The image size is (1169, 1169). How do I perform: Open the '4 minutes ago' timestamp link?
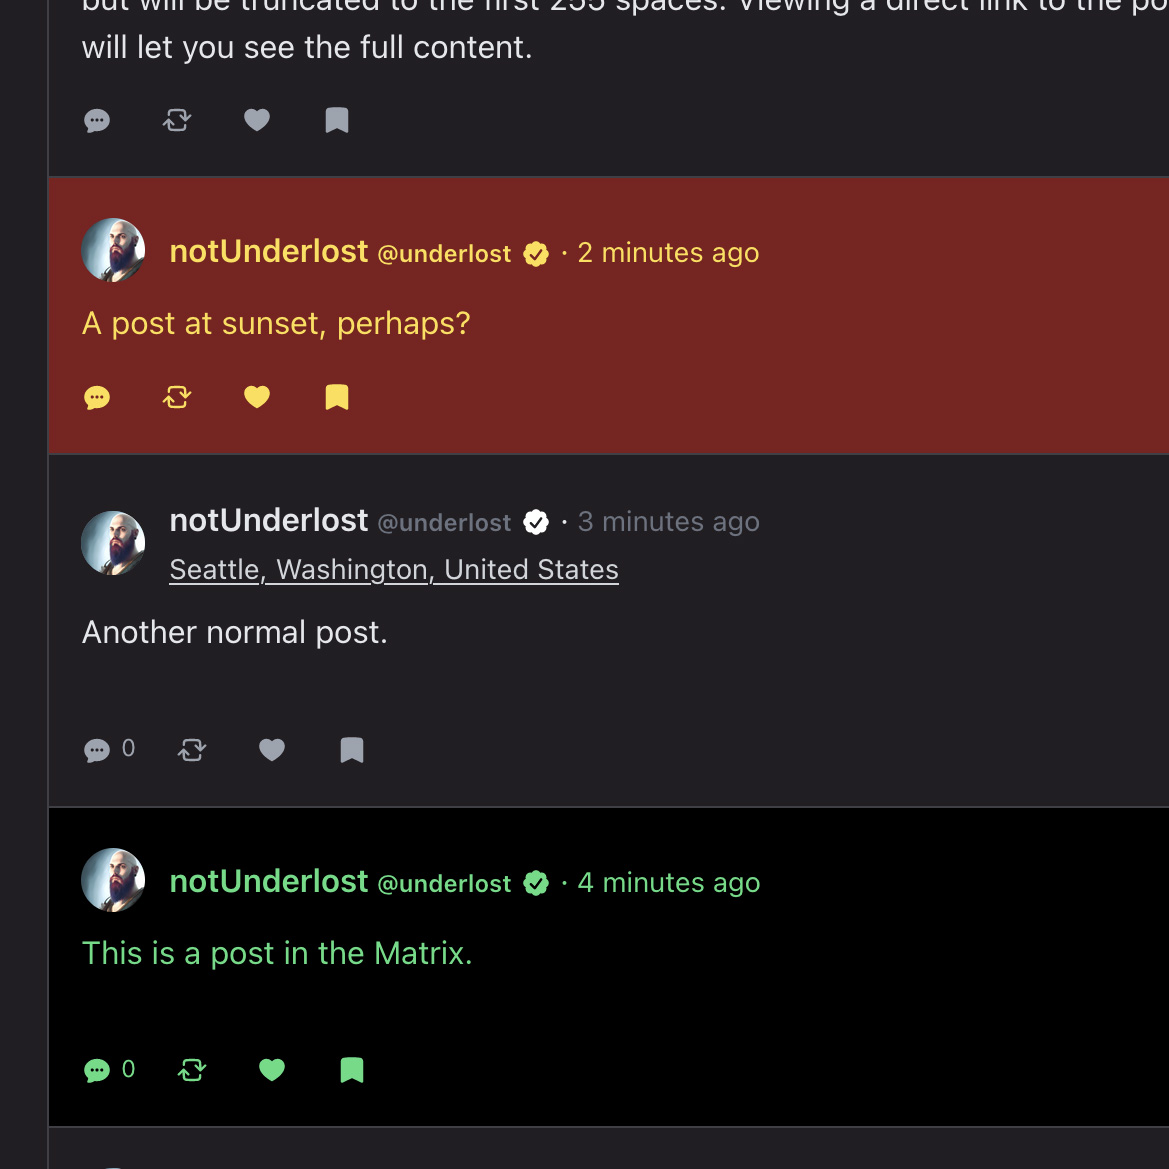click(x=668, y=883)
